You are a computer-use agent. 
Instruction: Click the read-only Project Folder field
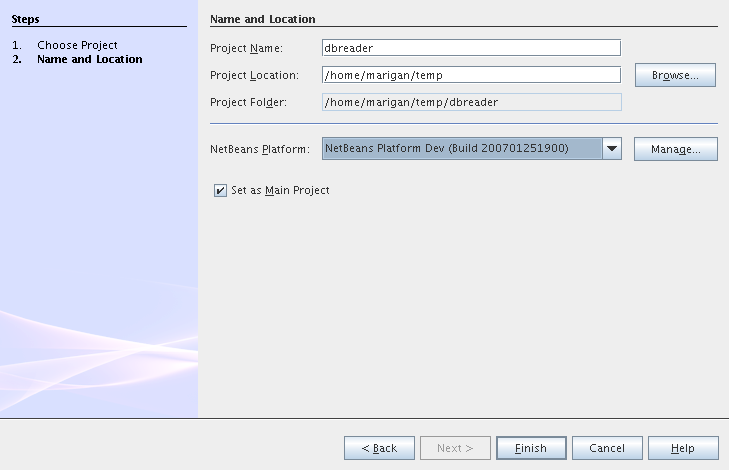click(471, 102)
